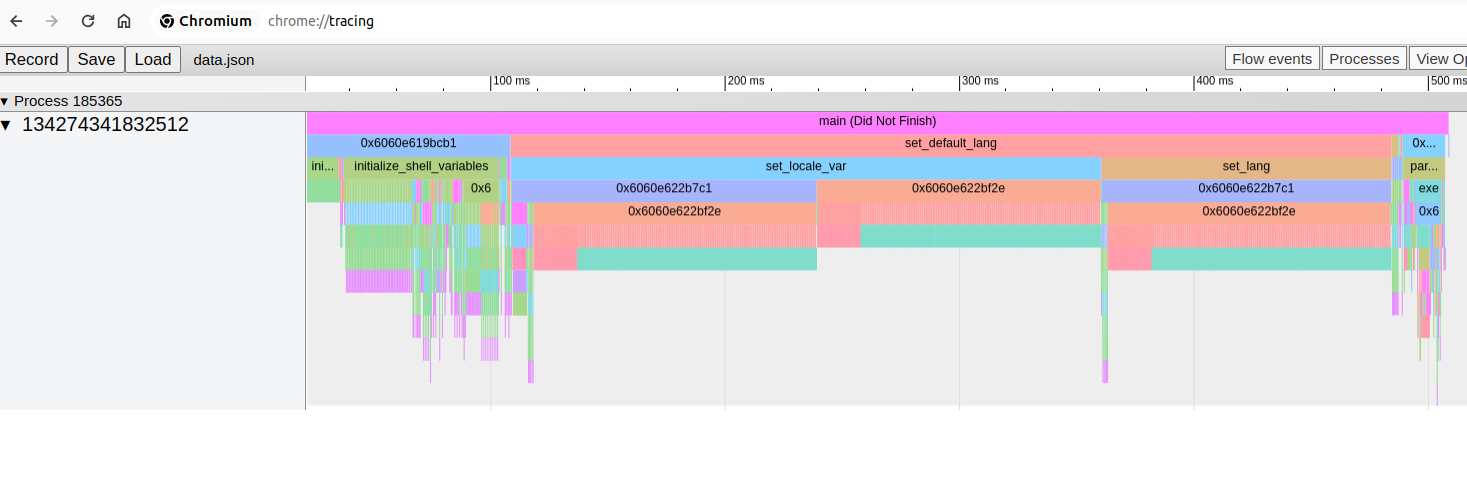Open the Processes dropdown
The height and width of the screenshot is (488, 1467).
click(1363, 59)
